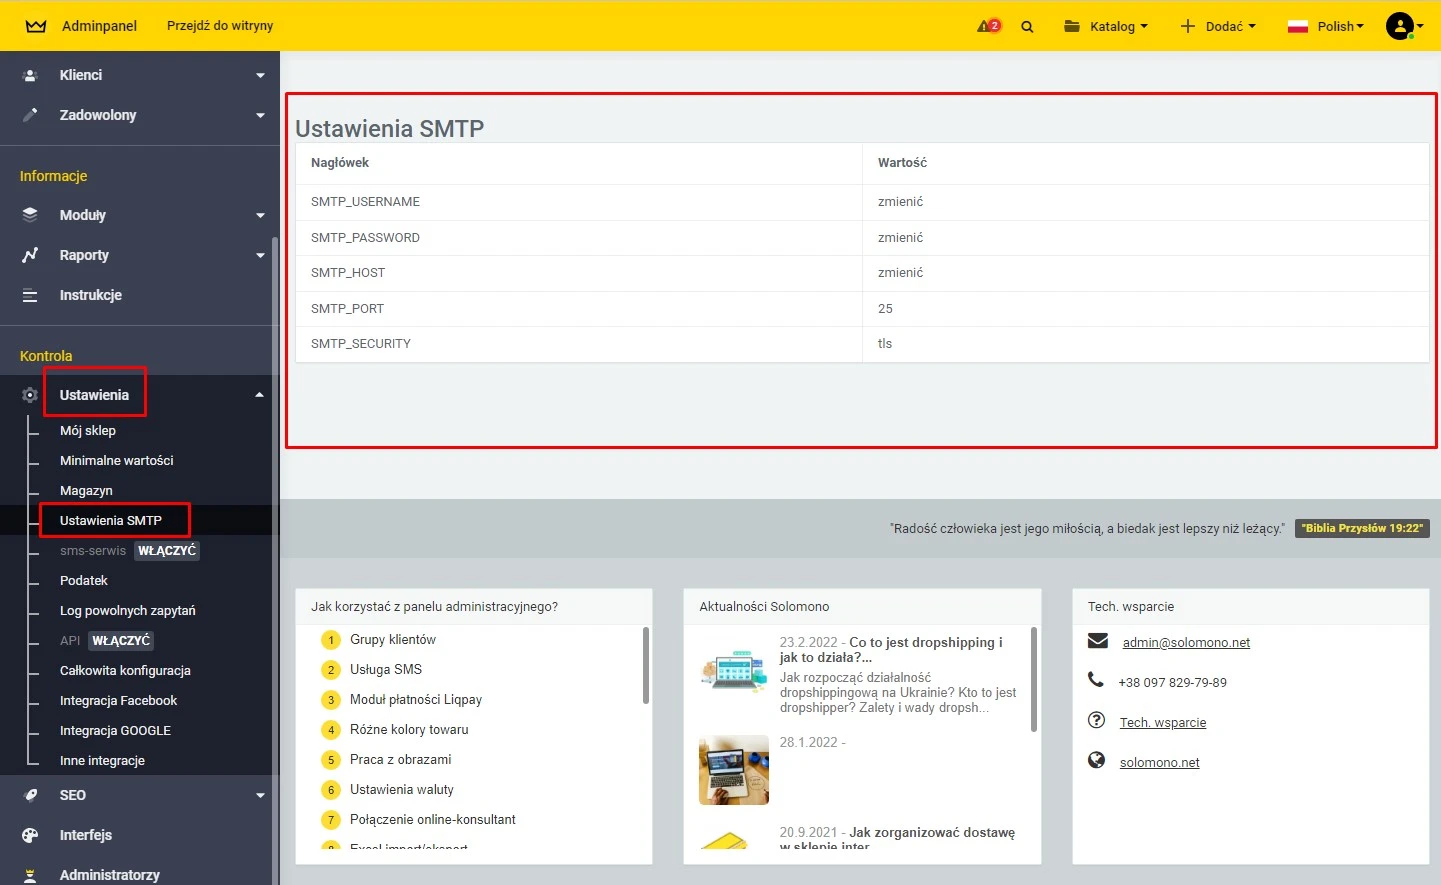1441x885 pixels.
Task: Open Przejdź do witryny link
Action: click(220, 26)
